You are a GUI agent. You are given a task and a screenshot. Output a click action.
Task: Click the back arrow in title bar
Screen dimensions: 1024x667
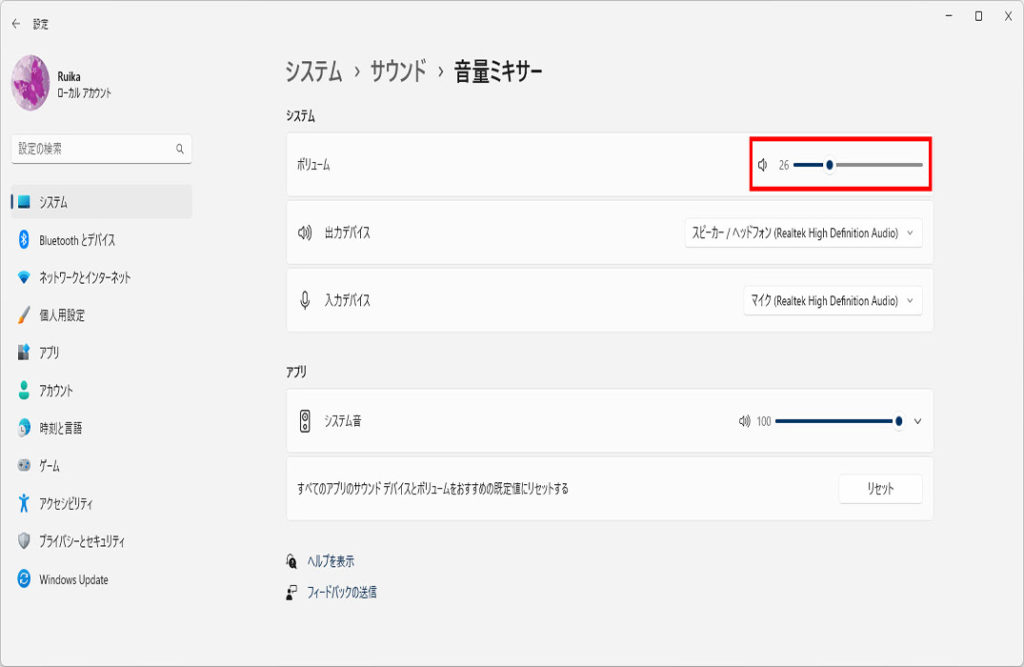click(16, 24)
